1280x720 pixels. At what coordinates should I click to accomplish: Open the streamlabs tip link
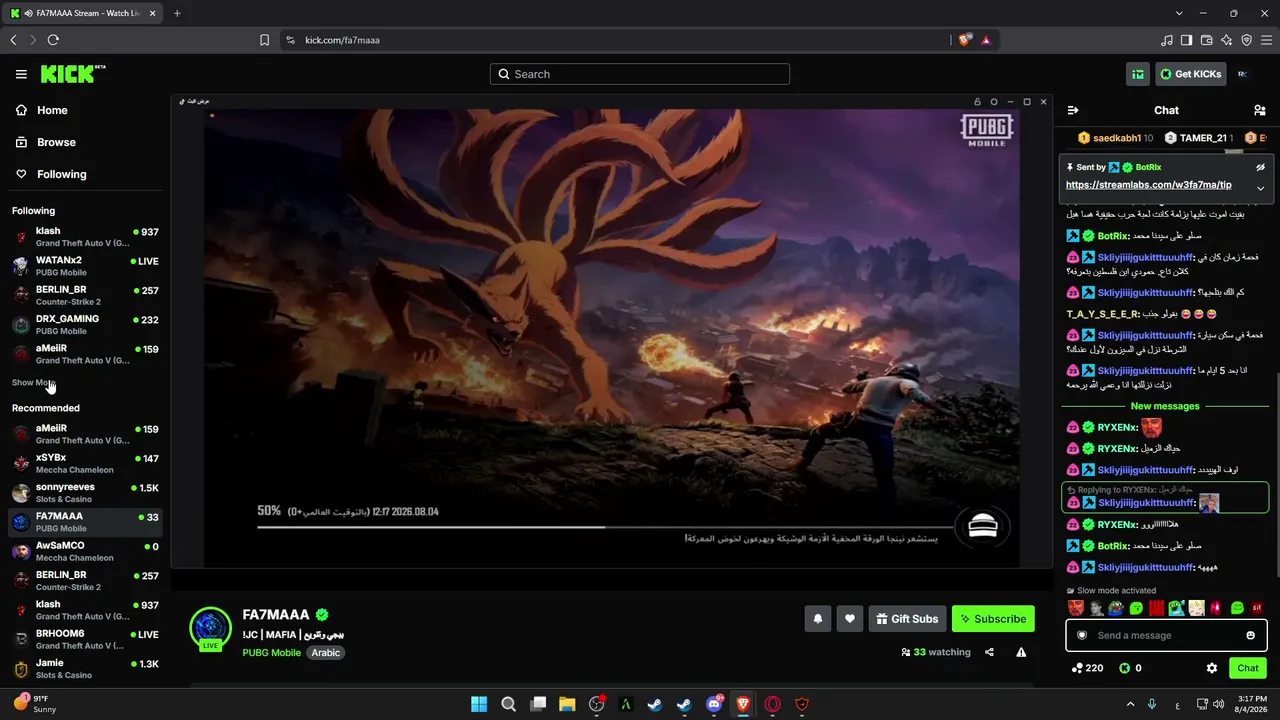1148,185
